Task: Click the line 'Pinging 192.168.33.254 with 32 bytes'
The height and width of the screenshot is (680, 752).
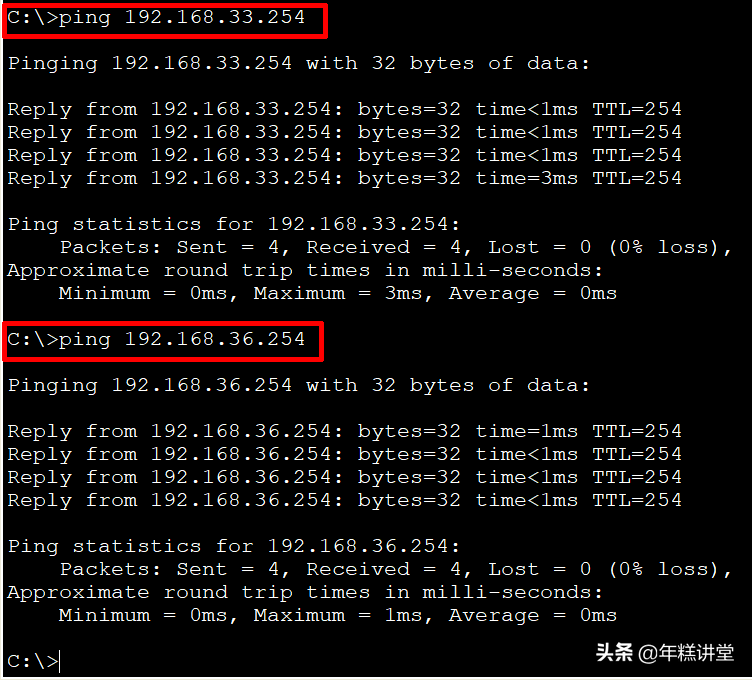Action: [299, 63]
